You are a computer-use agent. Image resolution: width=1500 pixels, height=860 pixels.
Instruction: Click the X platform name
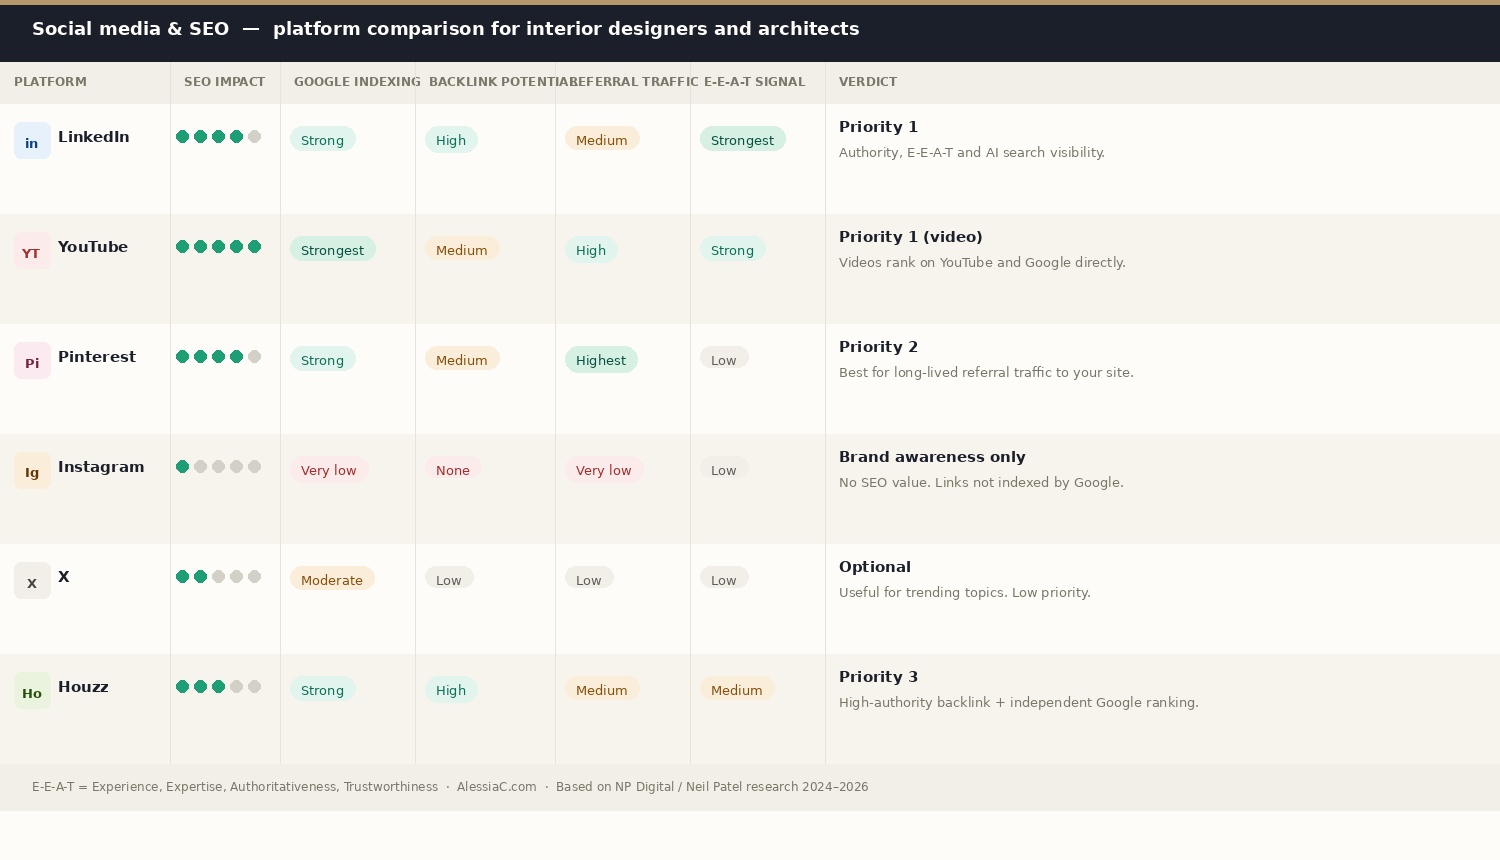64,577
